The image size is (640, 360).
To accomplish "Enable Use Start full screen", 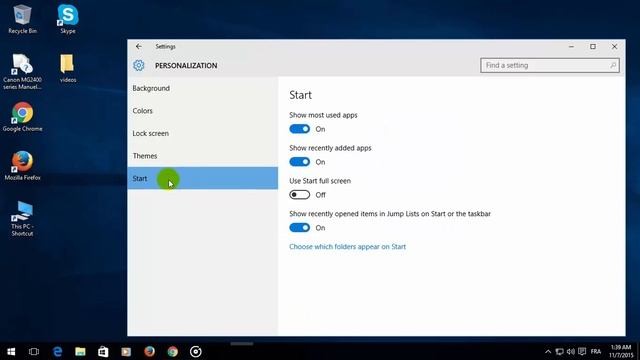I will [300, 195].
